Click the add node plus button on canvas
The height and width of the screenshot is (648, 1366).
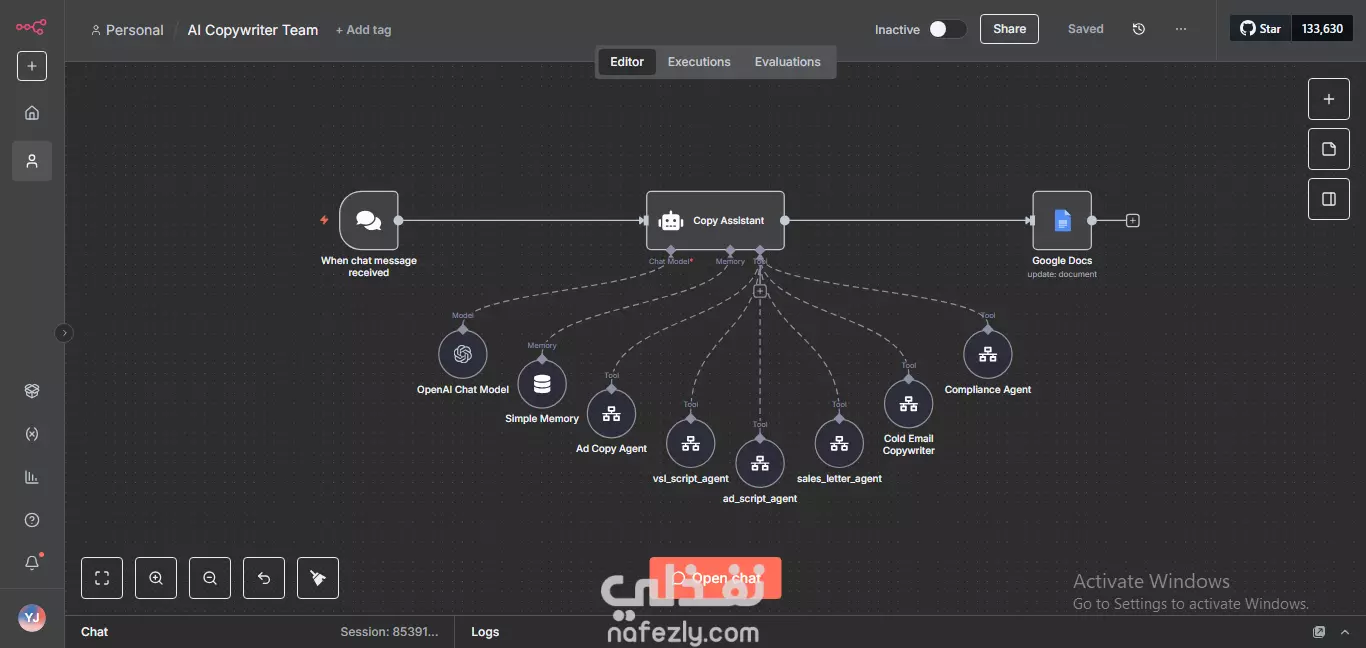click(1329, 99)
